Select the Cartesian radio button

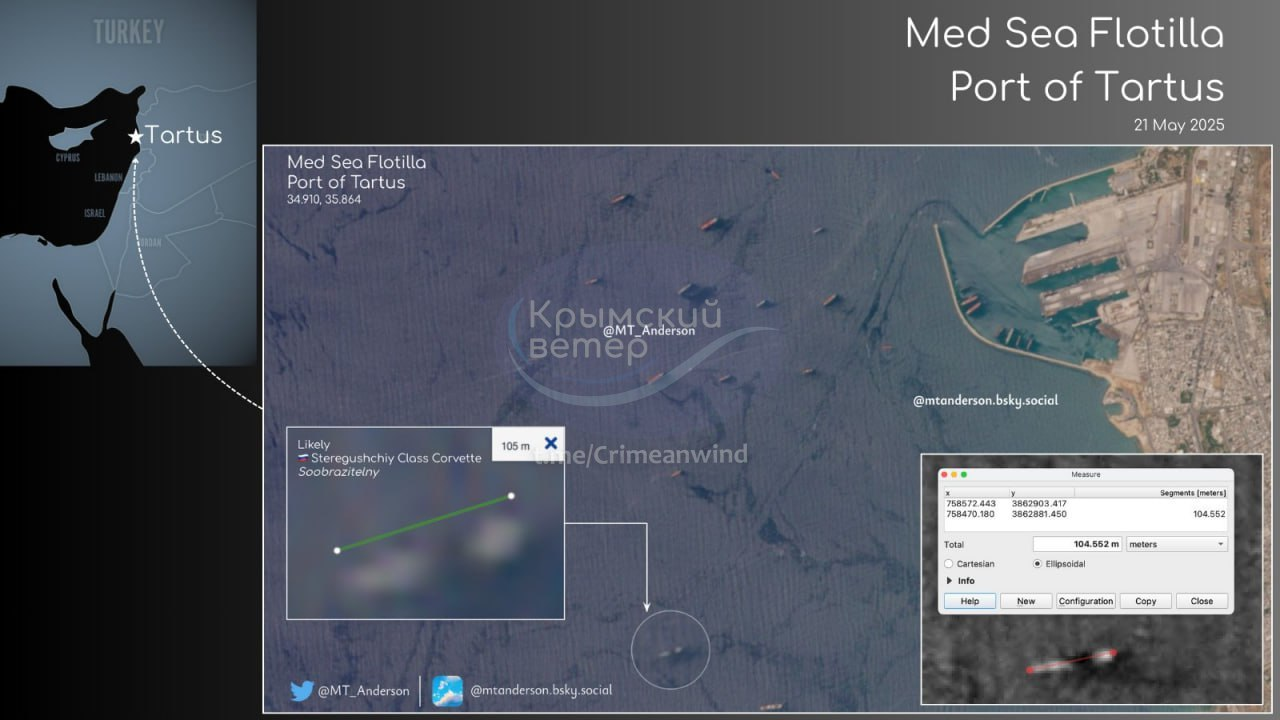949,564
